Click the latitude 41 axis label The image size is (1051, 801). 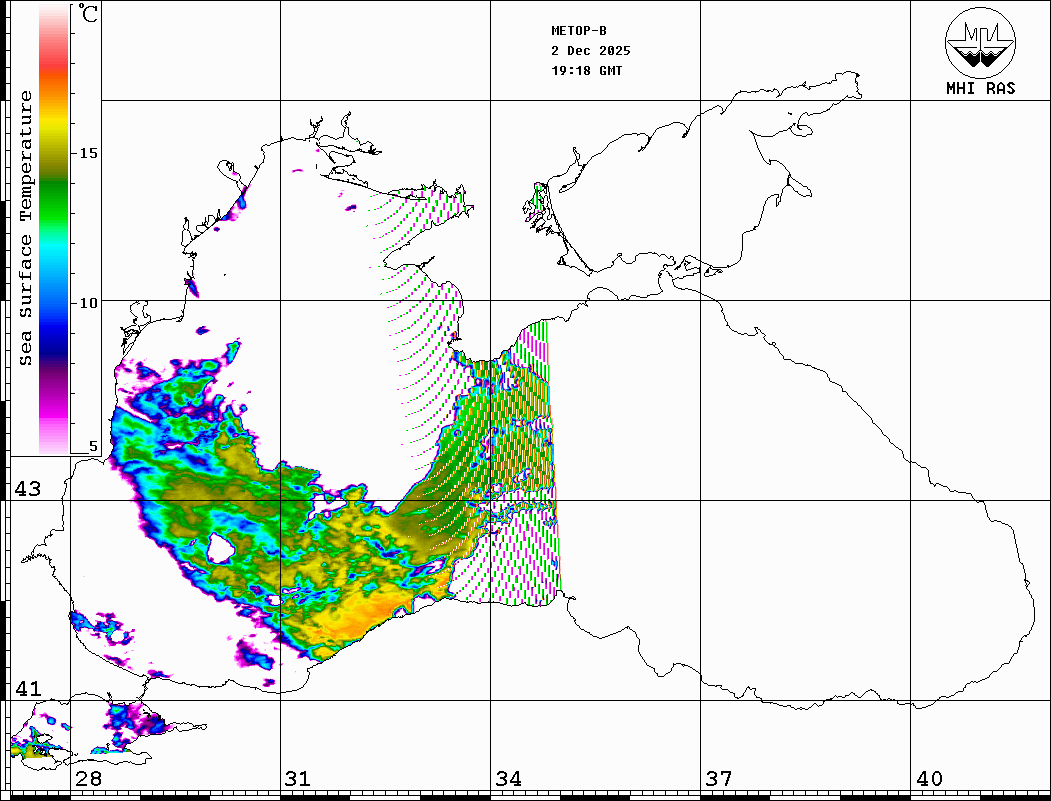point(27,689)
